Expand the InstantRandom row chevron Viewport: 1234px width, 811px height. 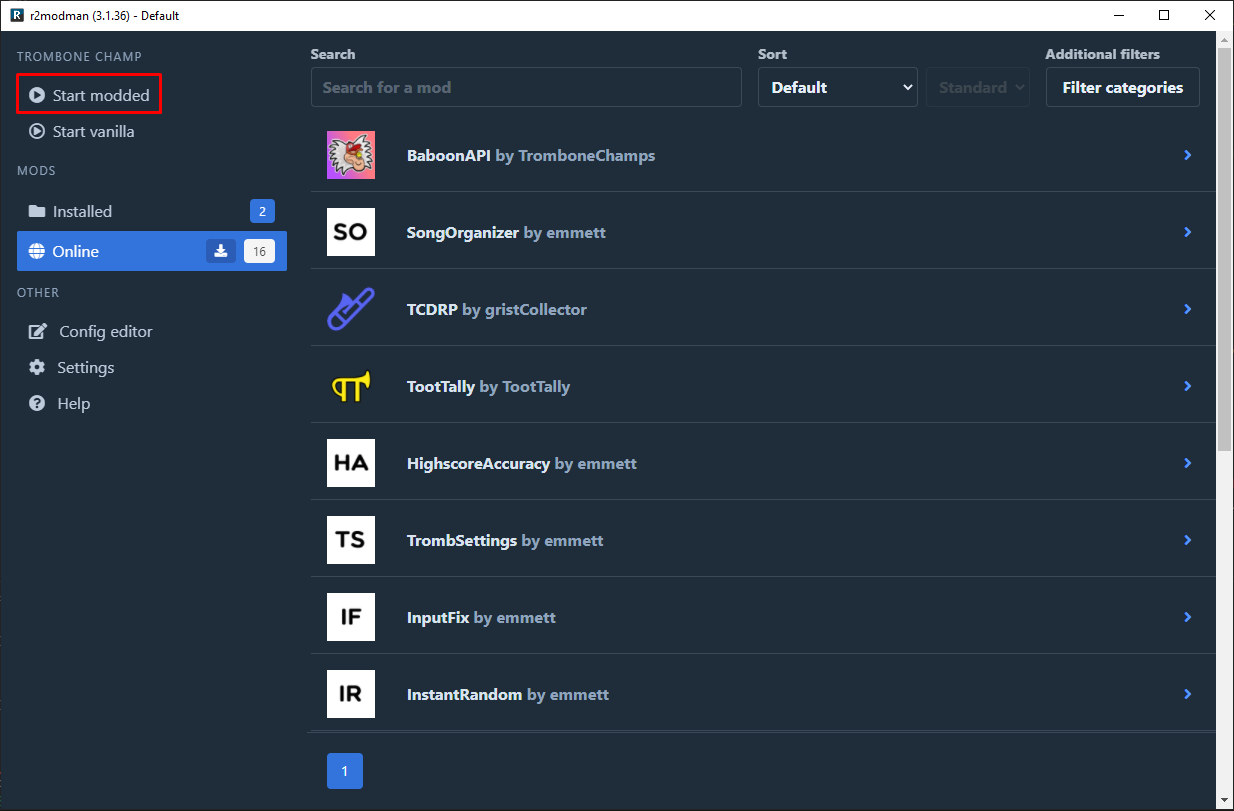(1188, 694)
